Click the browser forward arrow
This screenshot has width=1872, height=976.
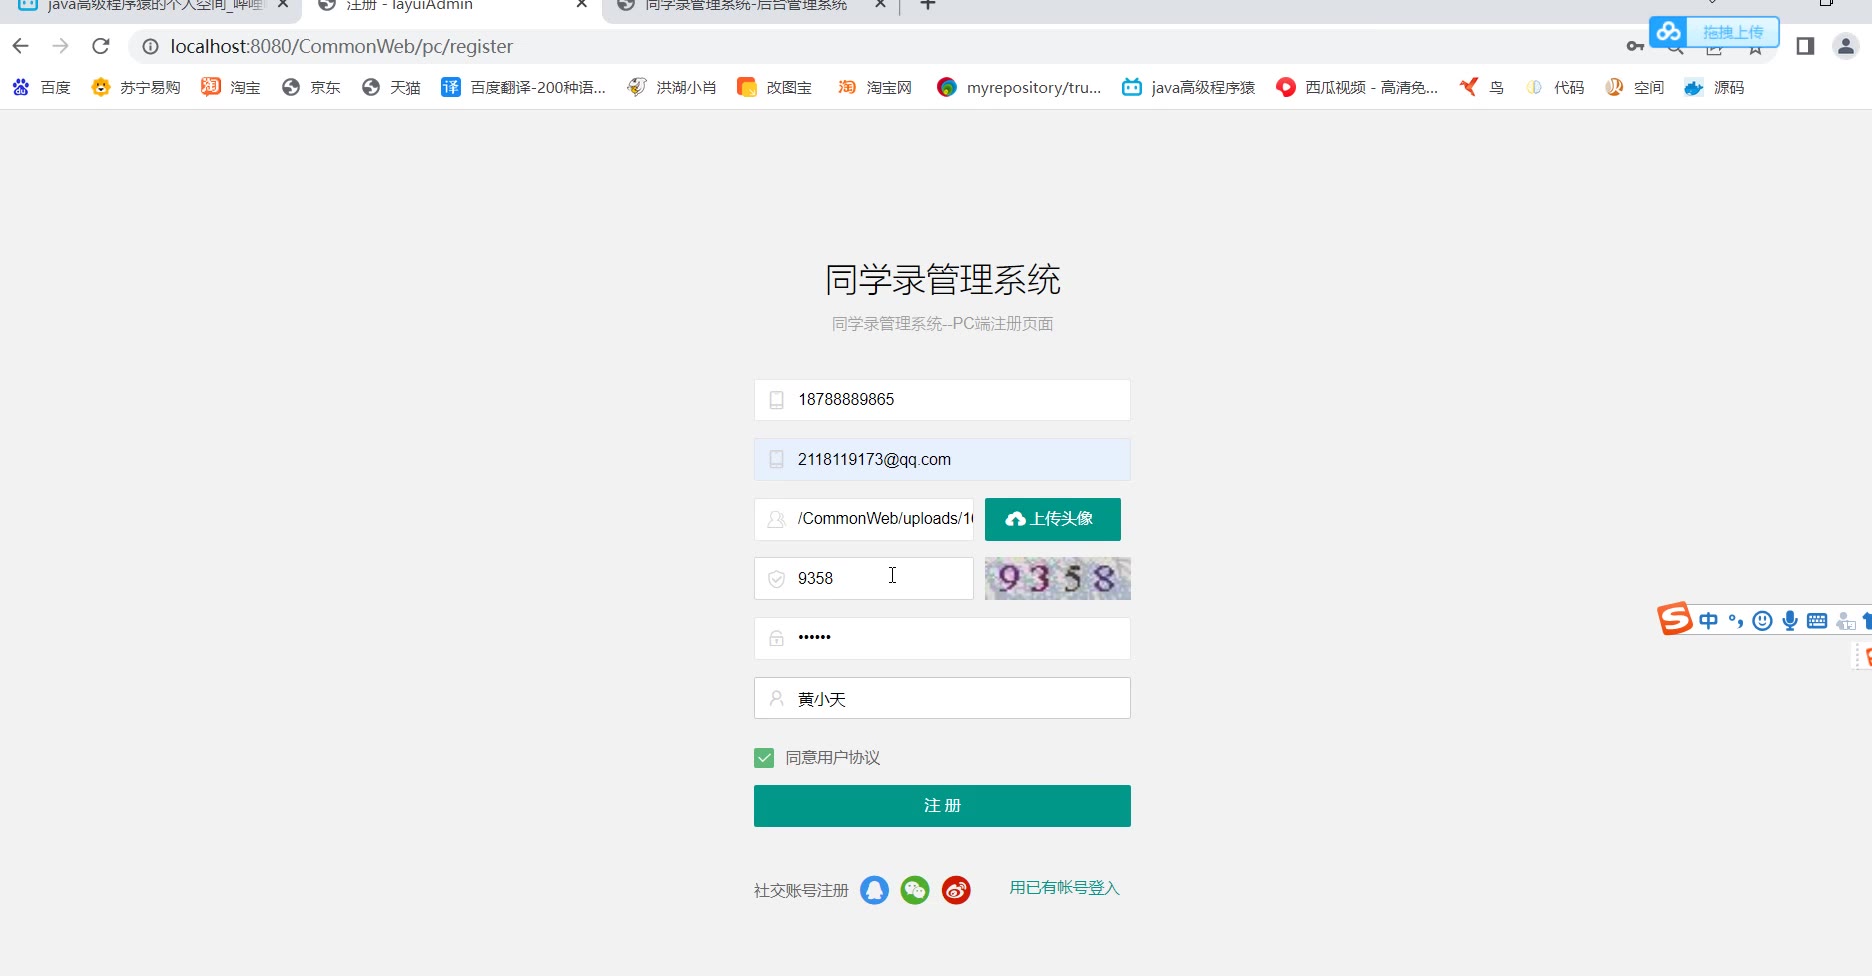point(60,46)
